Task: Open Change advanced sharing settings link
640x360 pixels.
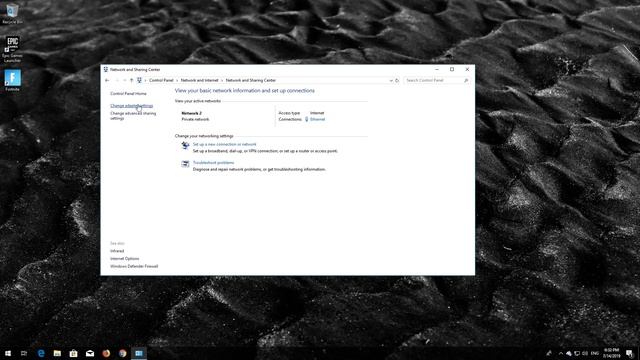Action: (133, 116)
